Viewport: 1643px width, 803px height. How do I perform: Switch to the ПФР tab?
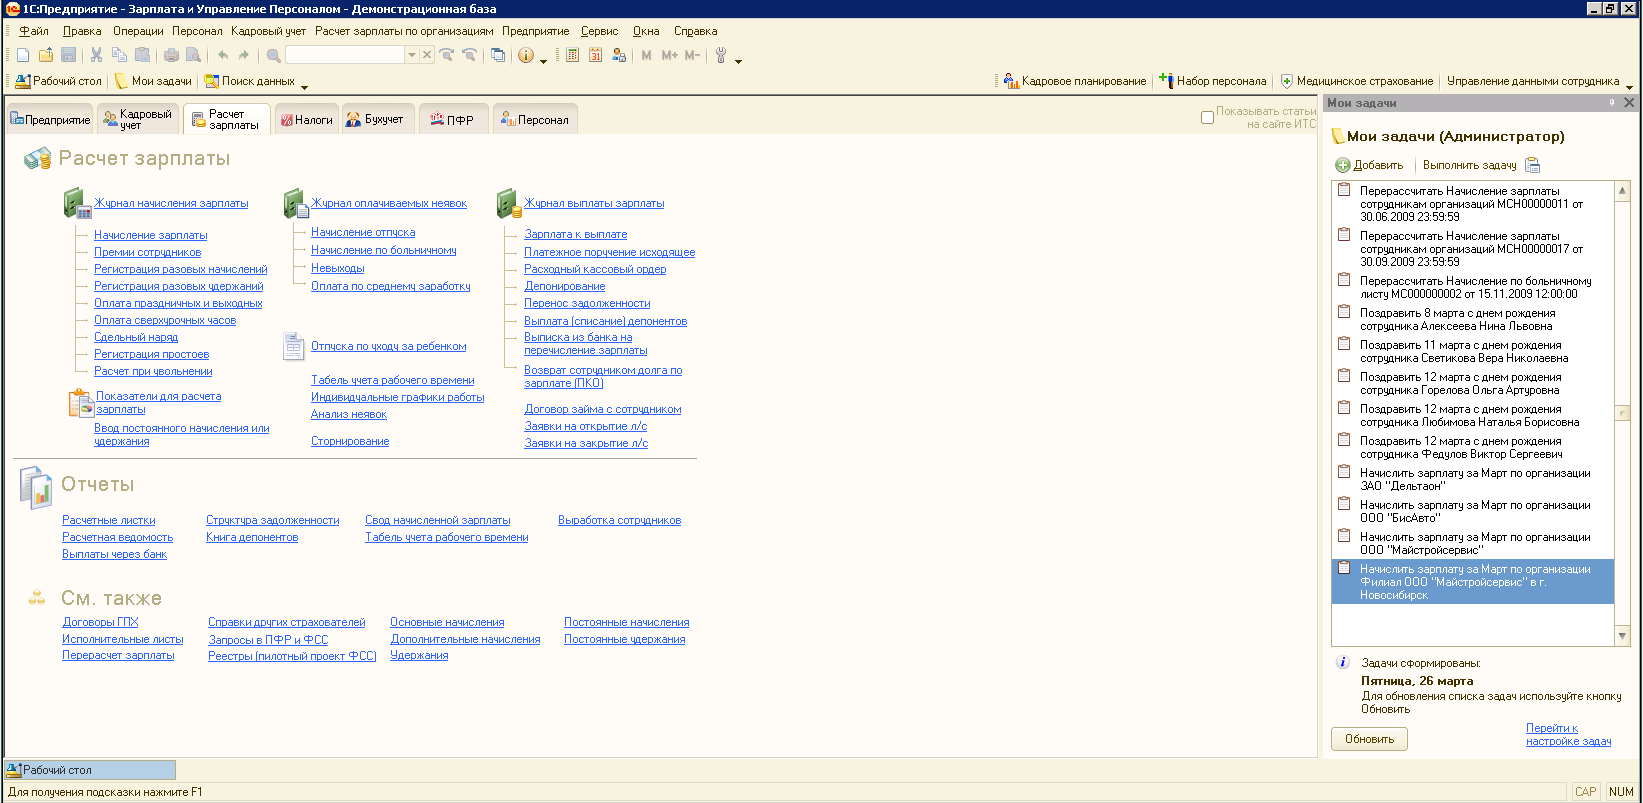452,120
